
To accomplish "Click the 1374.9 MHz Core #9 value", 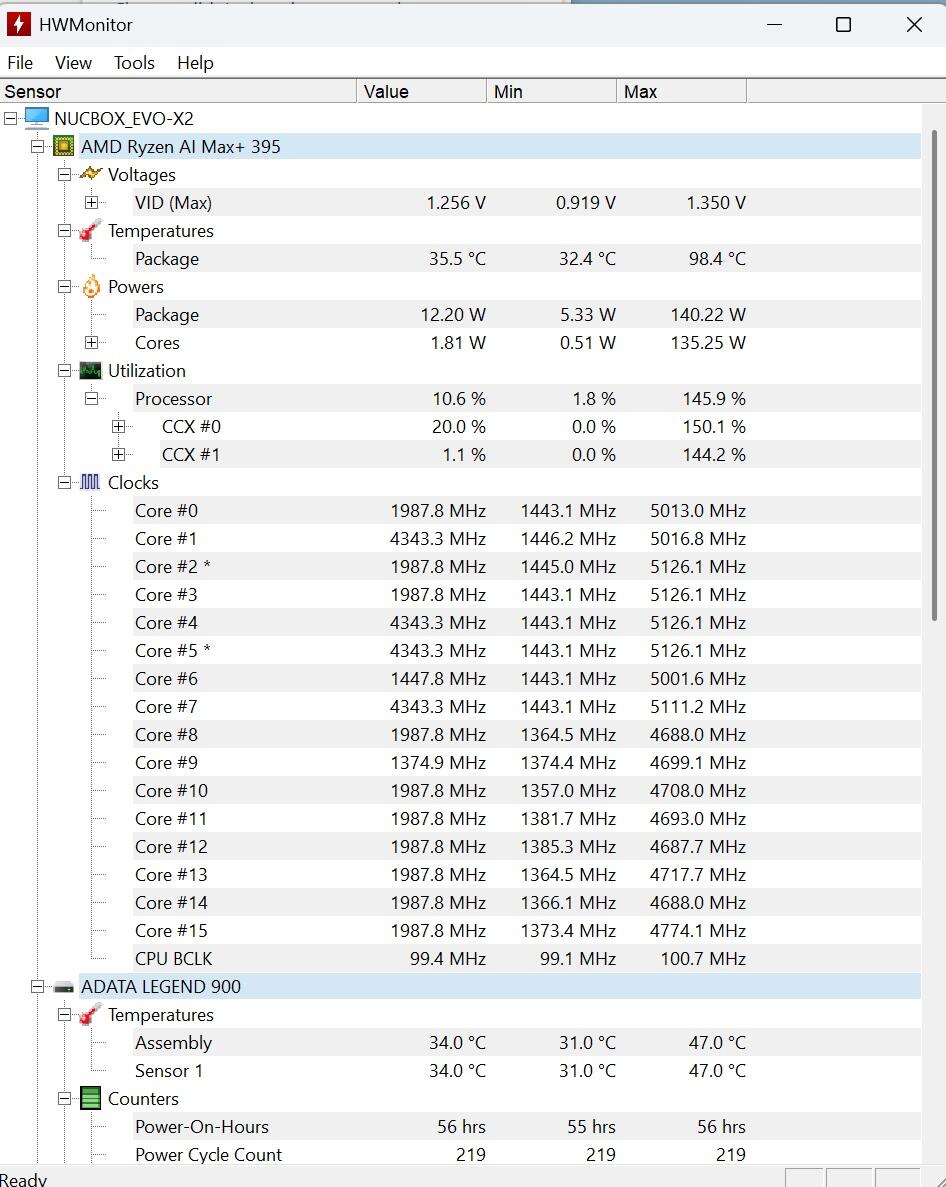I will (x=438, y=762).
